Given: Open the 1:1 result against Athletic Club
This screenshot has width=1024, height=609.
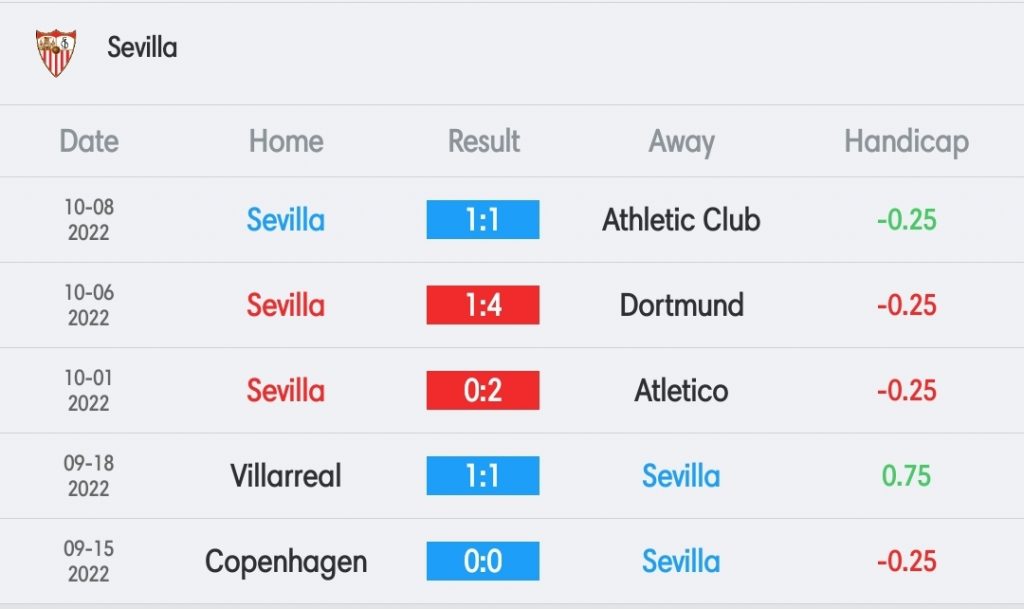Looking at the screenshot, I should pyautogui.click(x=483, y=219).
